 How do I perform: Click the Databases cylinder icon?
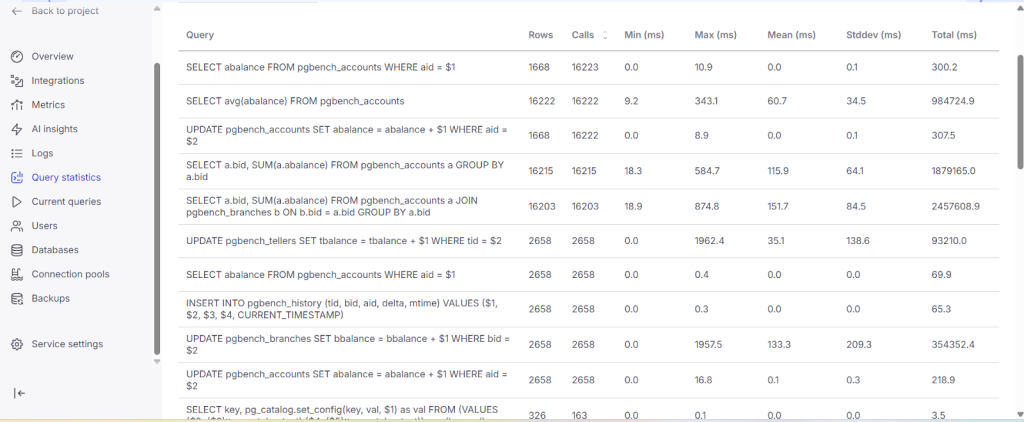pos(17,250)
